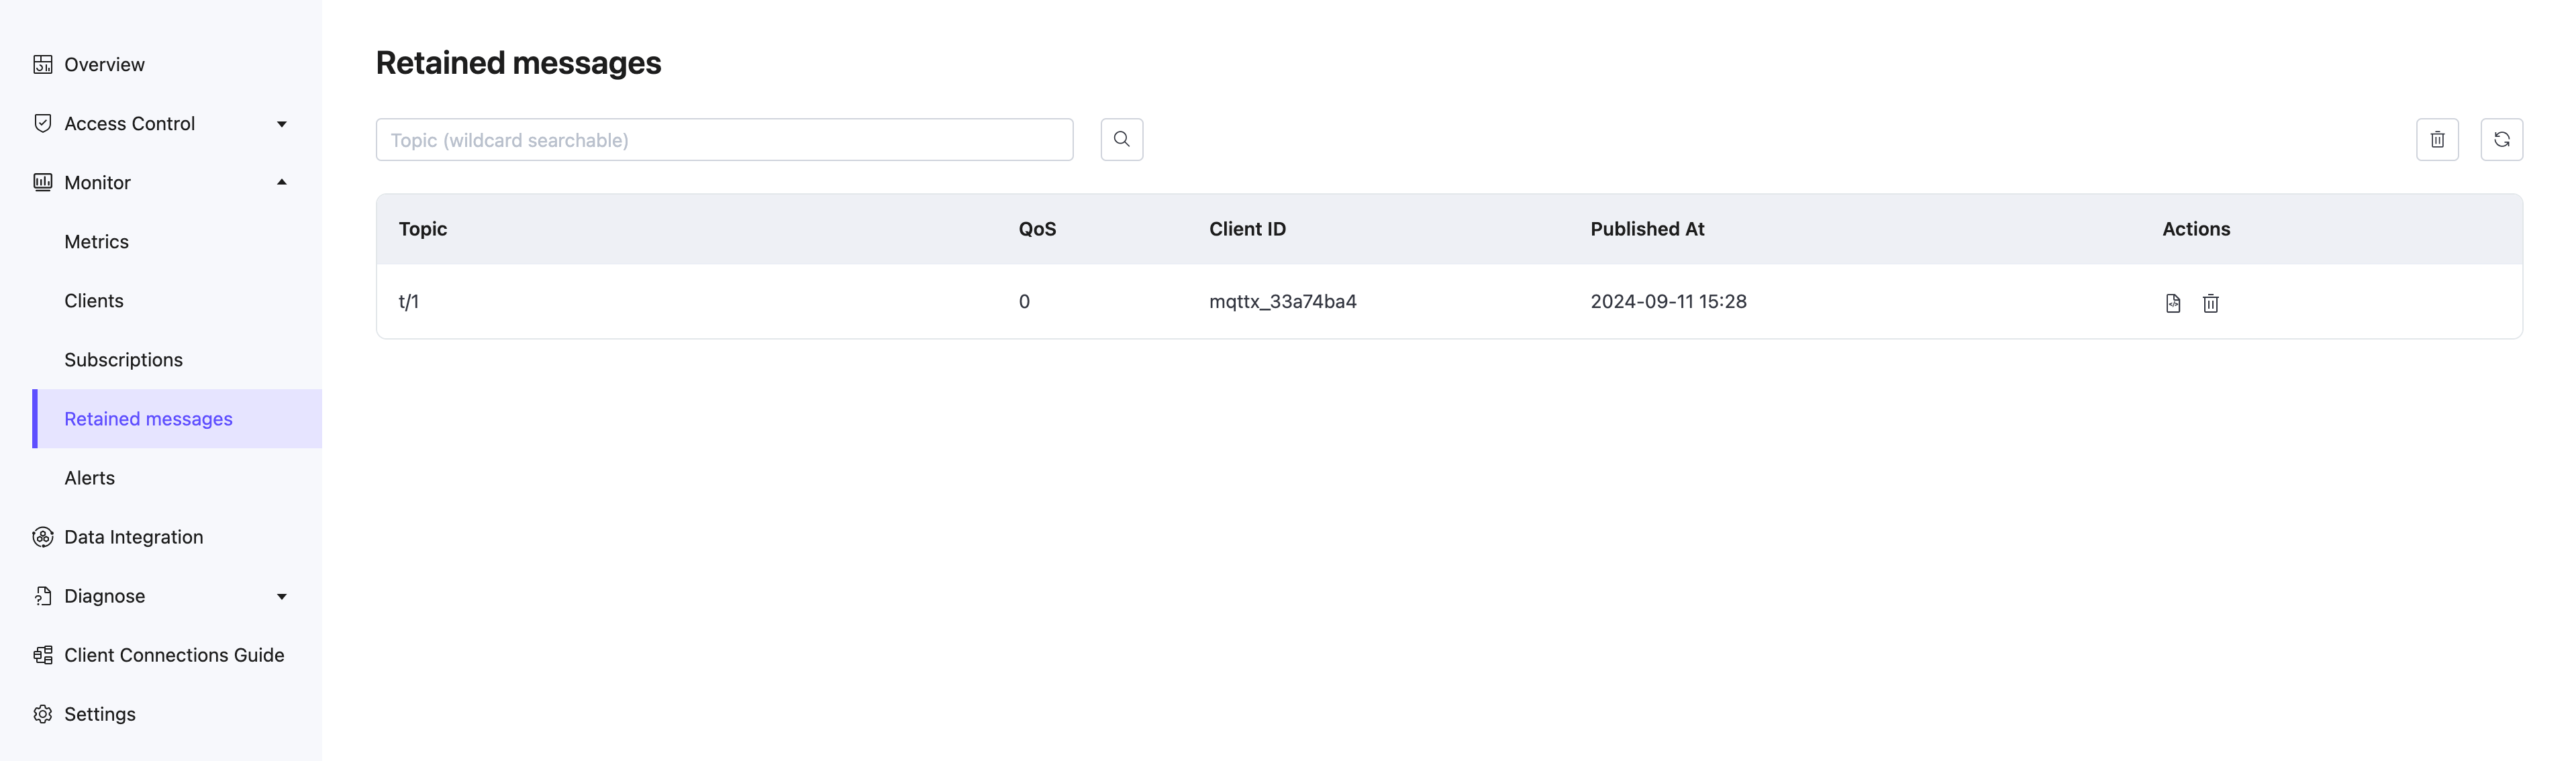Click the mqttx_33a74ba4 client ID
The height and width of the screenshot is (761, 2576).
(x=1282, y=301)
